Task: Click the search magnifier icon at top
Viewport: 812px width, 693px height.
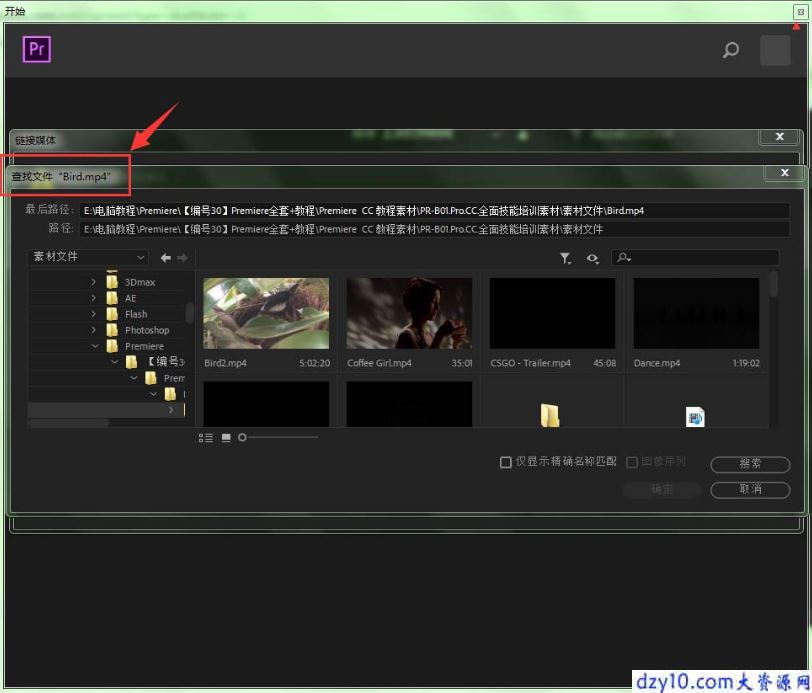Action: [731, 50]
